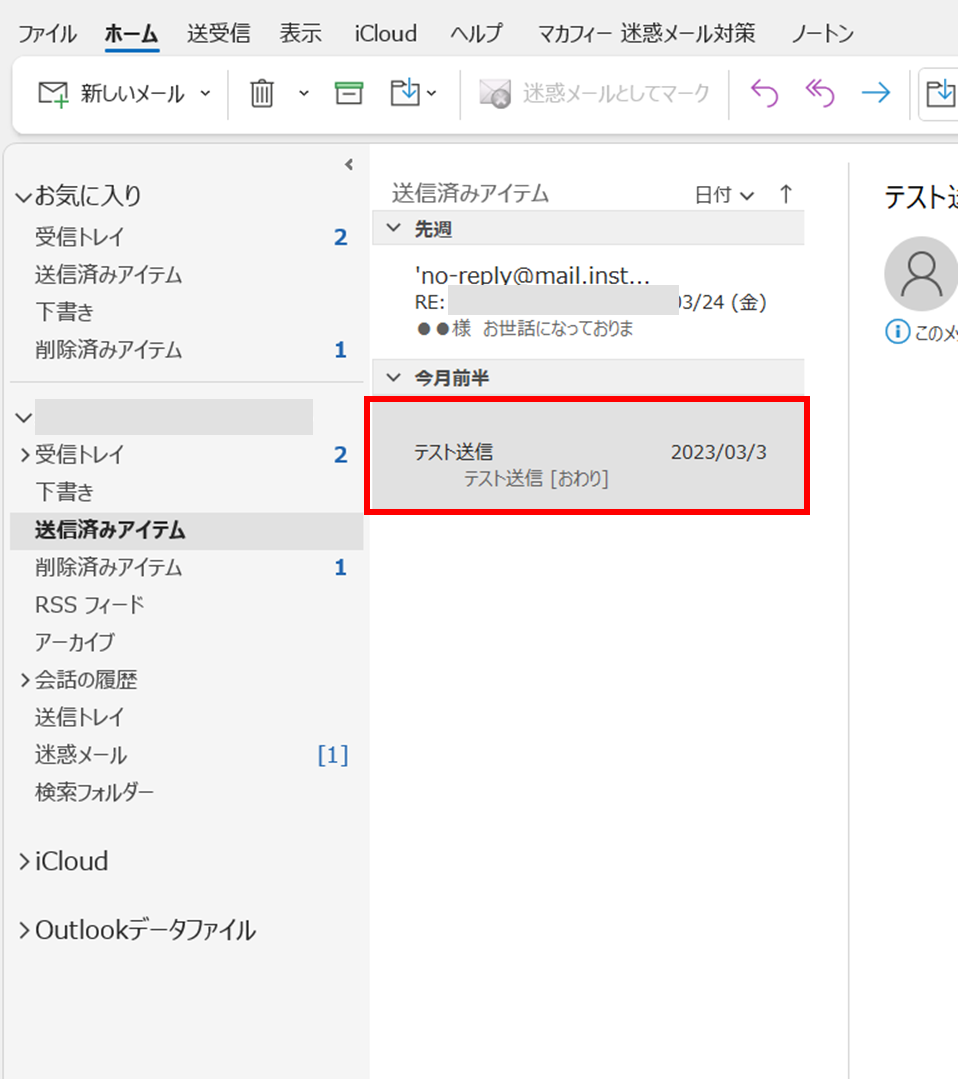This screenshot has height=1079, width=958.
Task: Click the Forward arrow icon
Action: coord(875,94)
